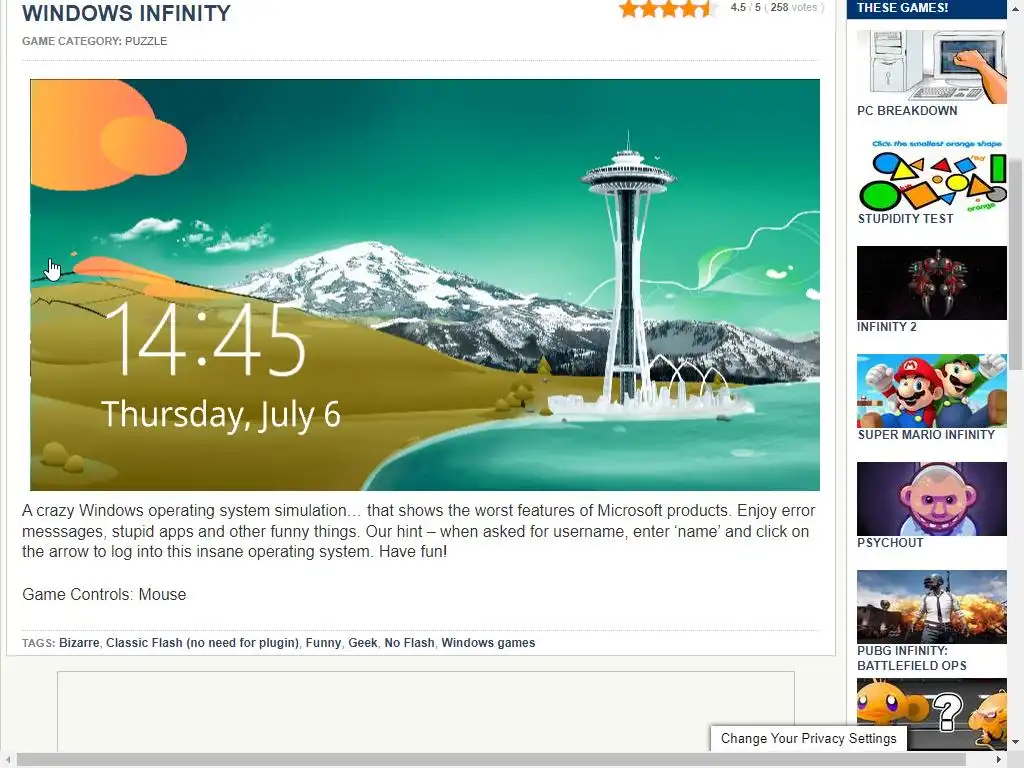
Task: Click the SUPER MARIO INFINITY title link
Action: [x=926, y=435]
